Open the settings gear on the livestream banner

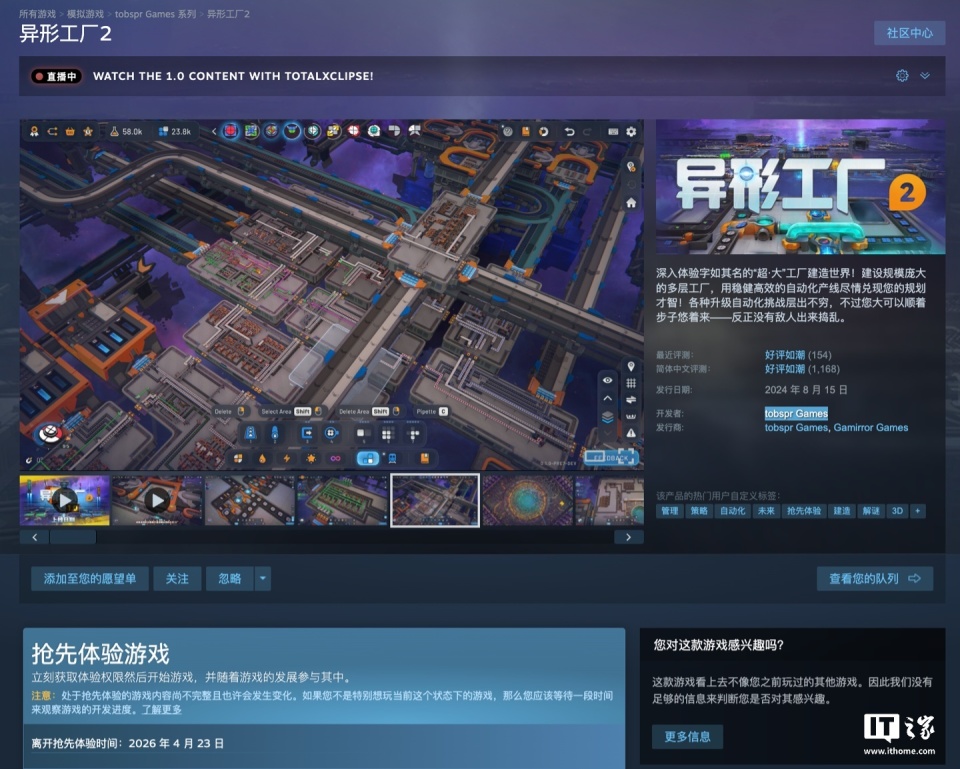(901, 75)
